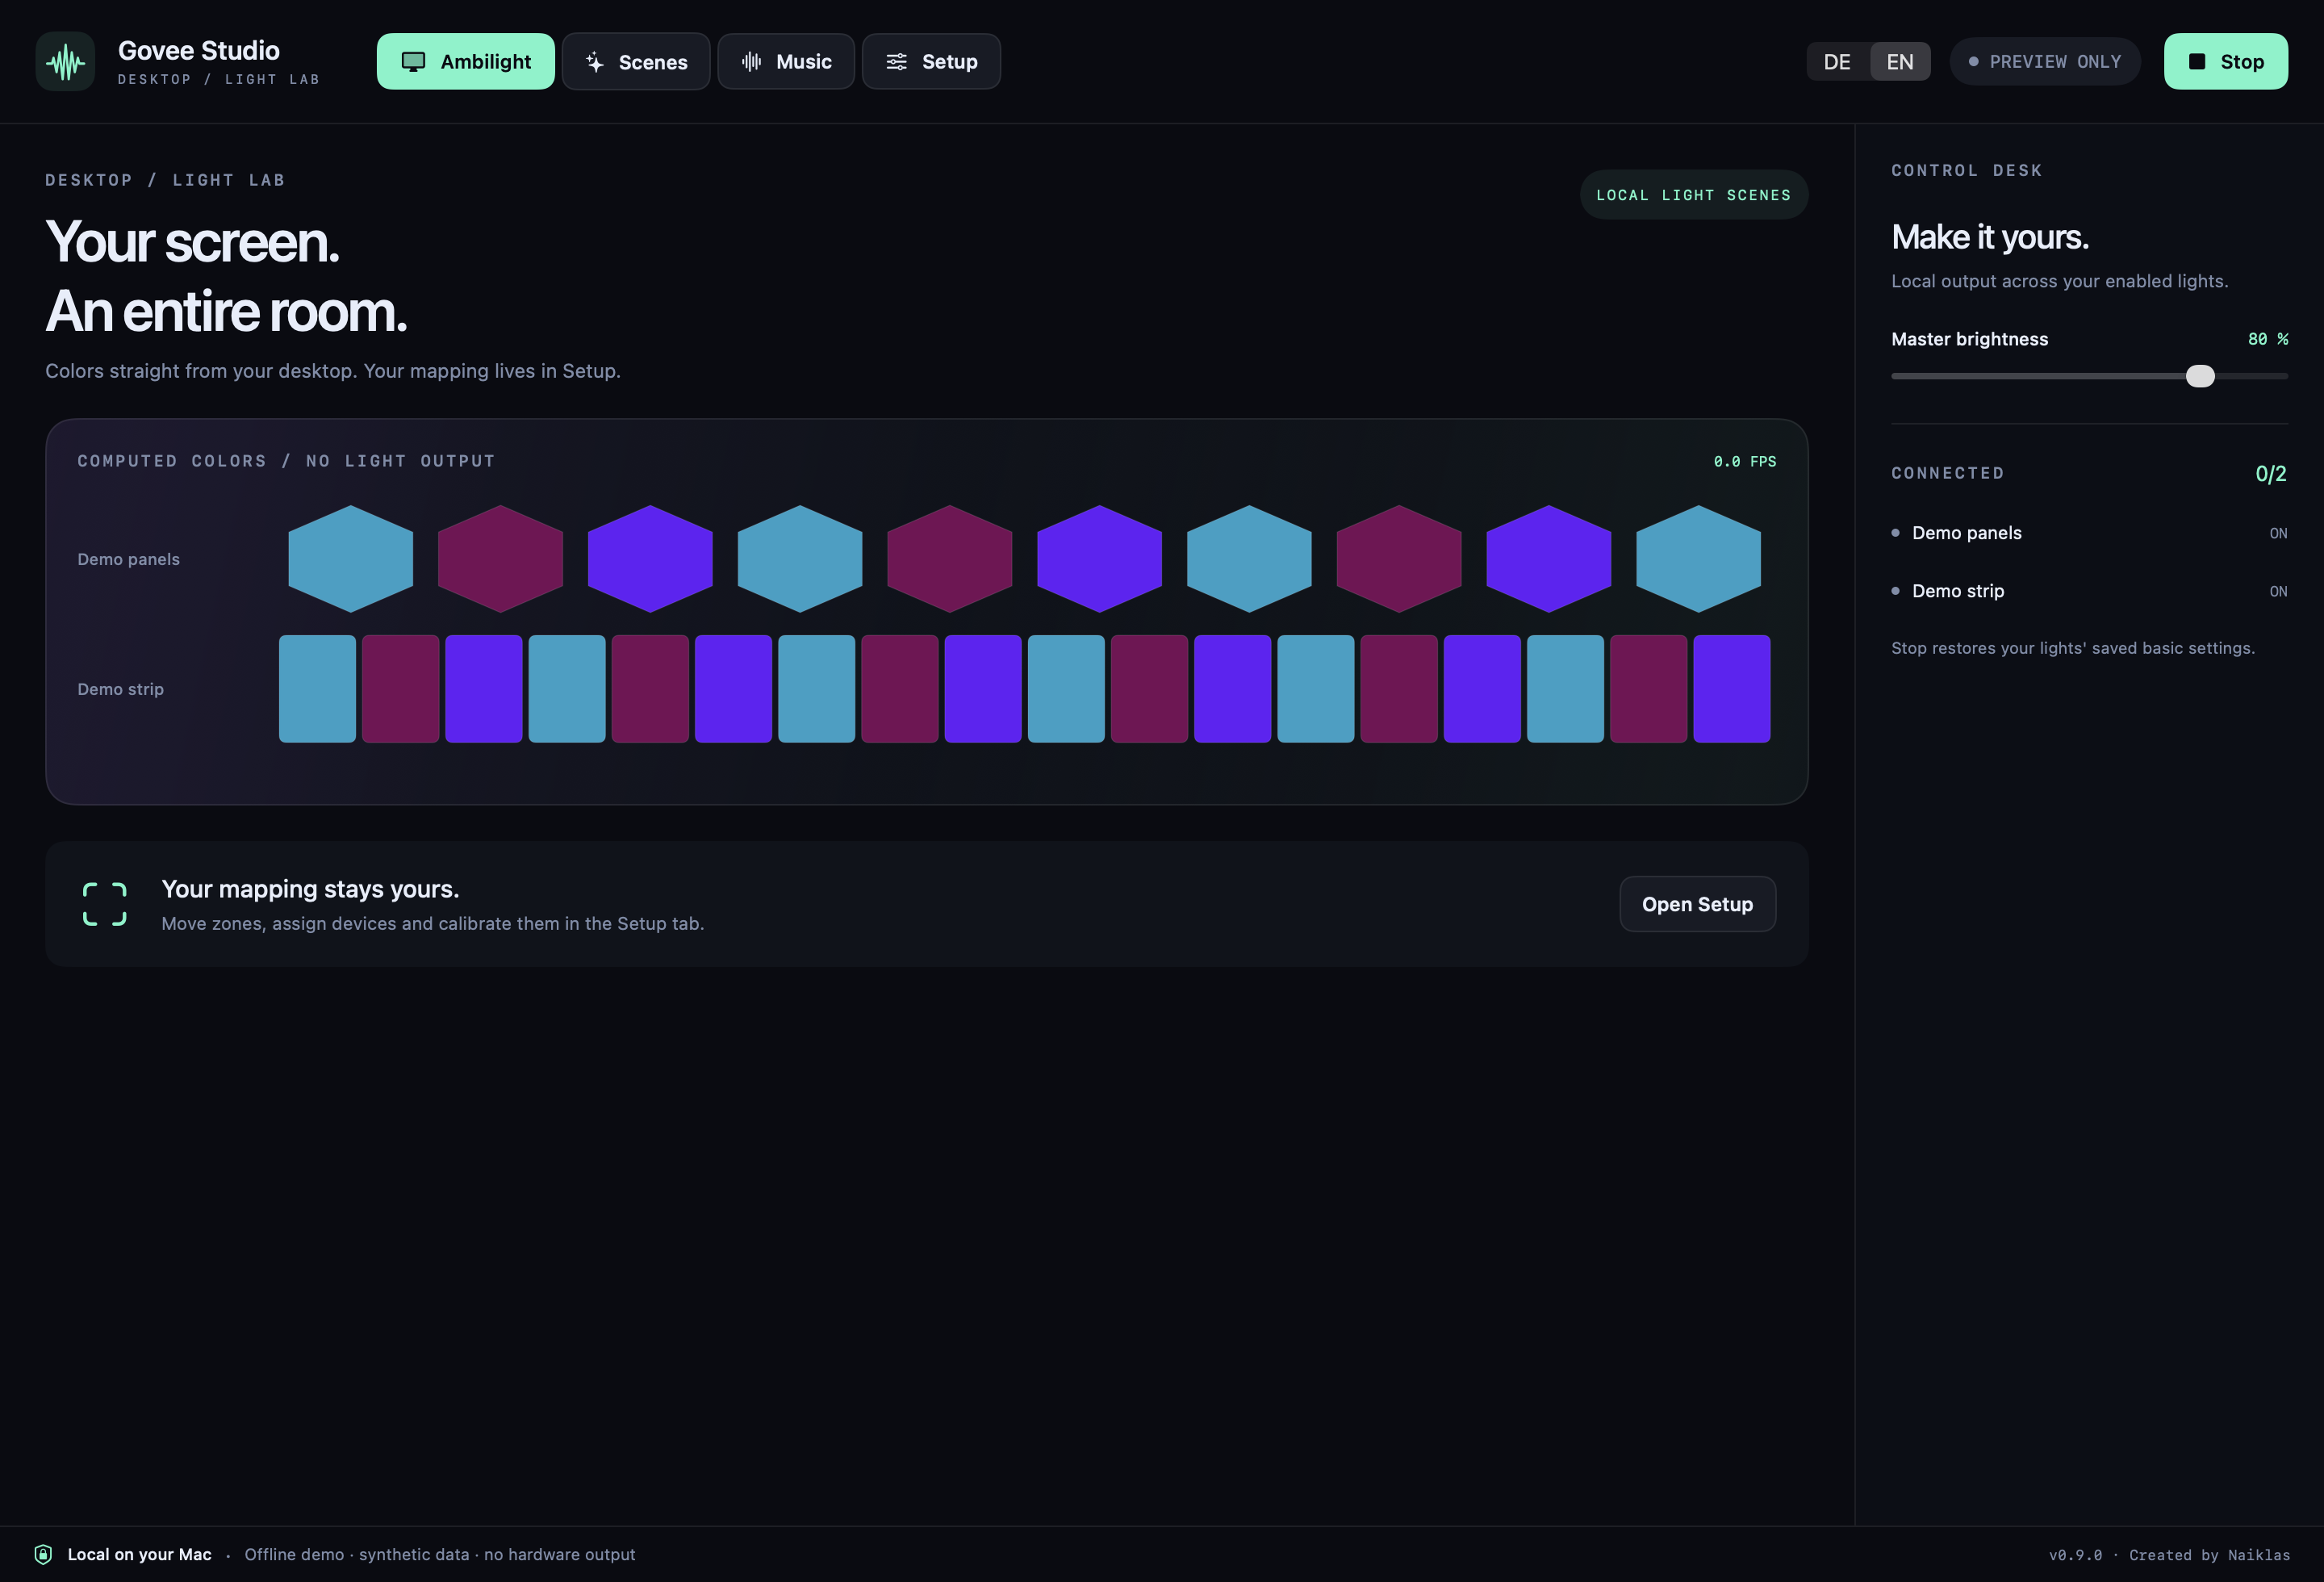Click the 80 % brightness value

[2267, 339]
